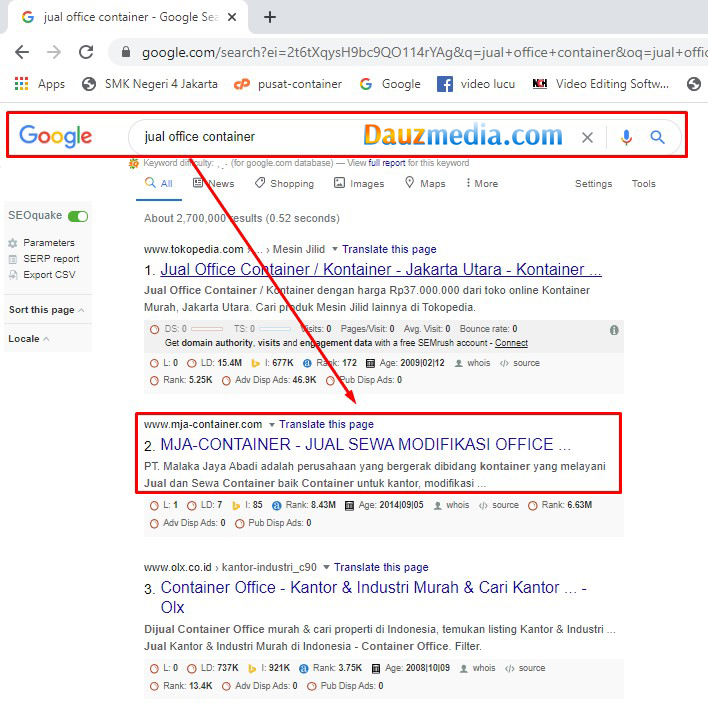Click the padlock site security icon
Screen dimensions: 708x706
126,52
